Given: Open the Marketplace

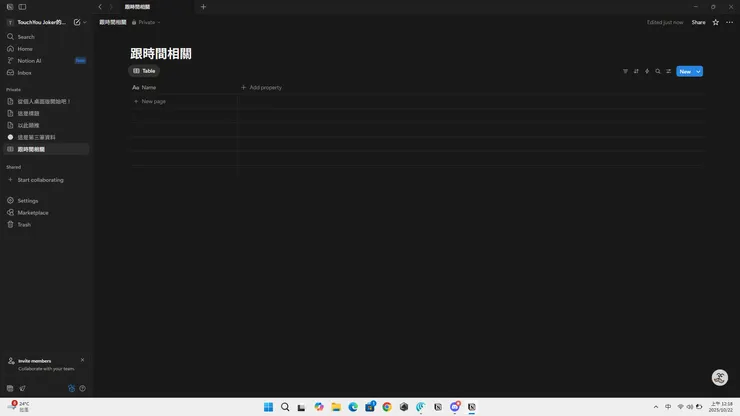Looking at the screenshot, I should click(x=46, y=213).
